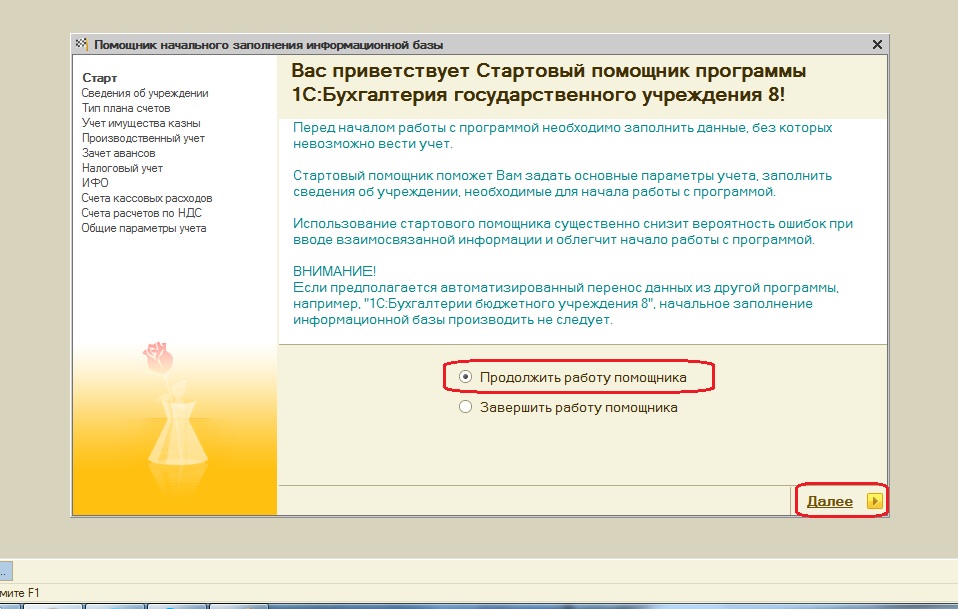
Task: Open the "Старт" step in sidebar
Action: 100,78
